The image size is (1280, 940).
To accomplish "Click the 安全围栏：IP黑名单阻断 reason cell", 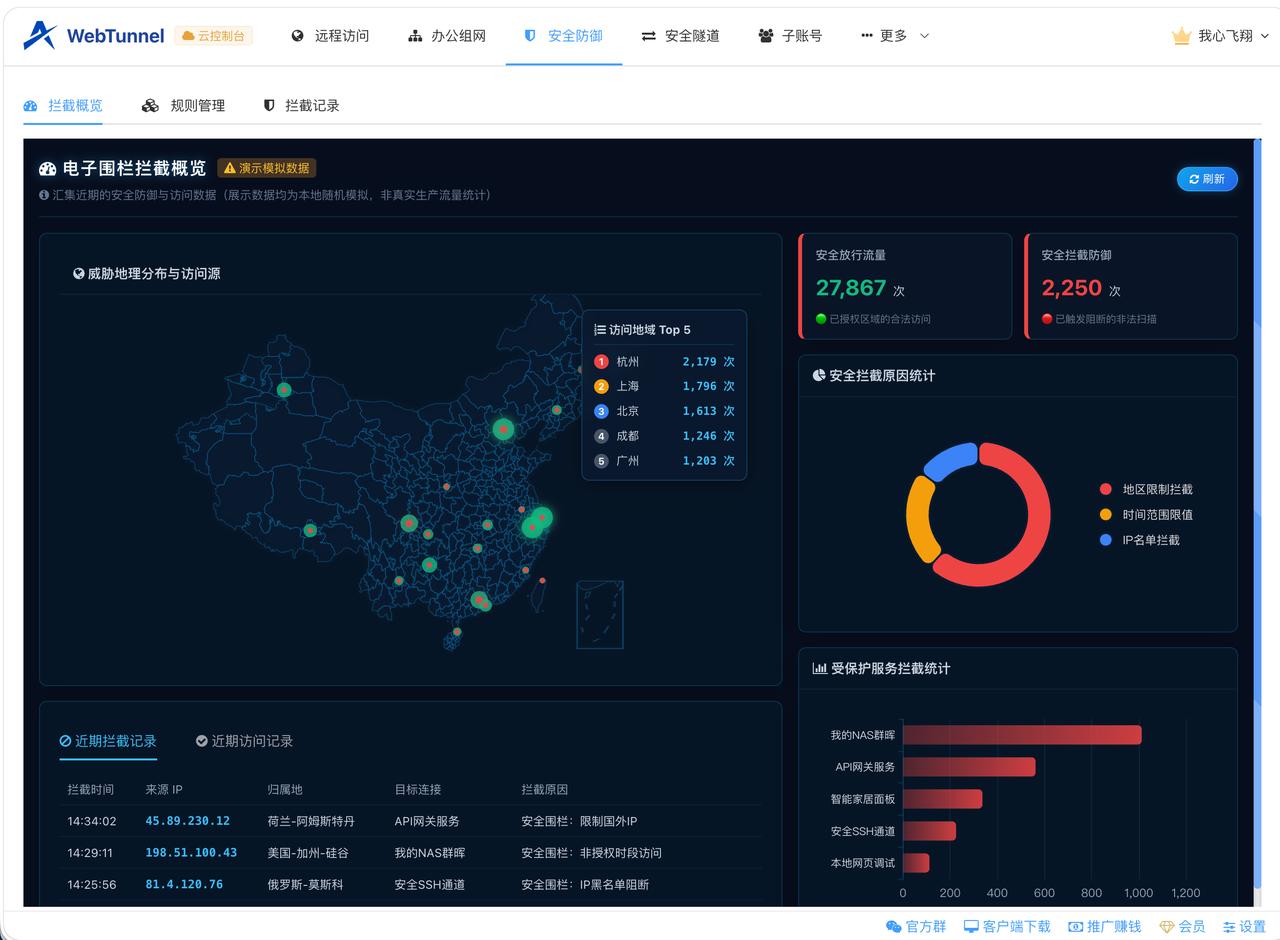I will click(x=585, y=885).
